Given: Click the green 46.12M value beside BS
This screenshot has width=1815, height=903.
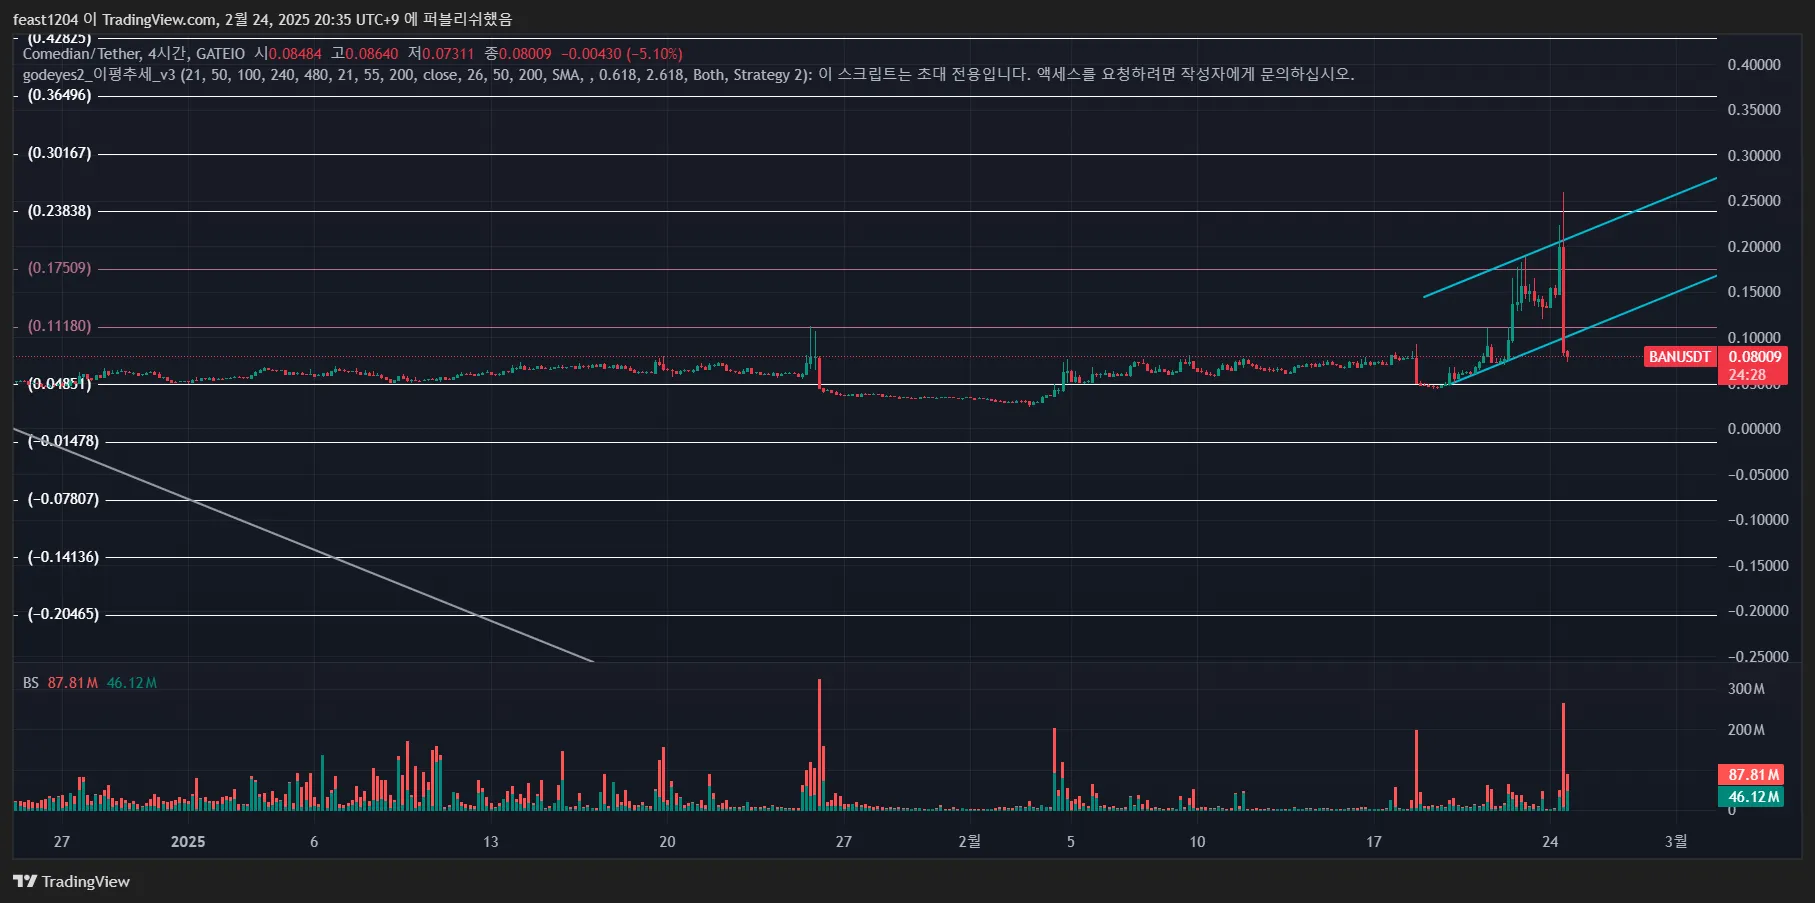Looking at the screenshot, I should tap(132, 683).
